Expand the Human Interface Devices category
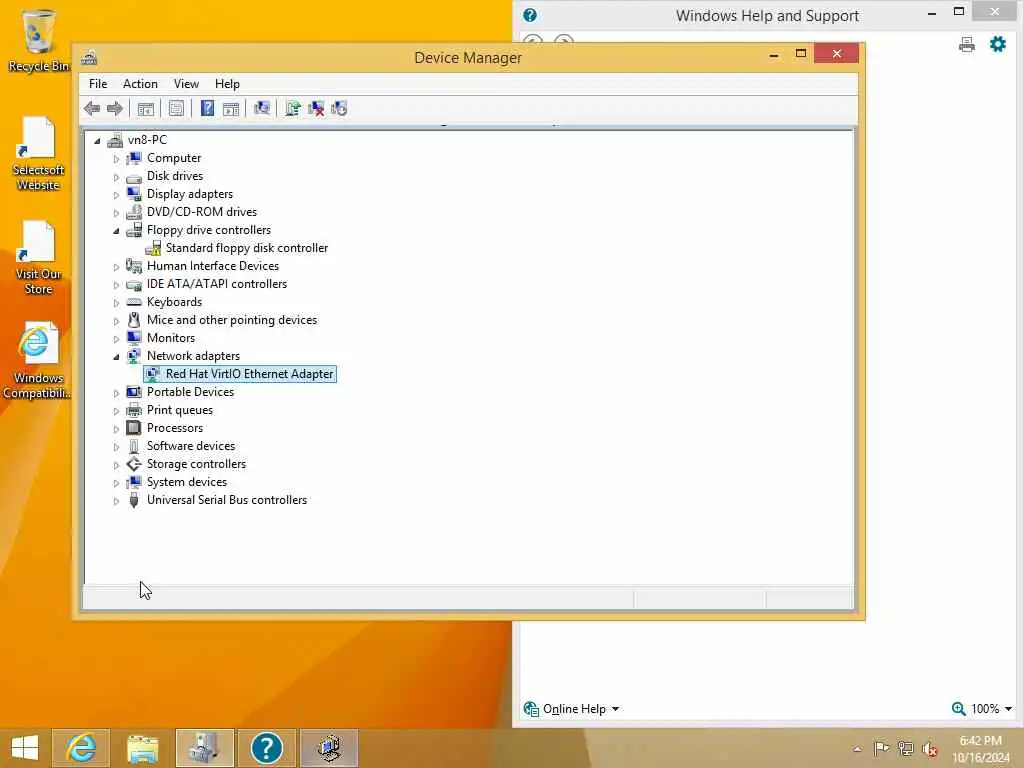 [x=116, y=266]
